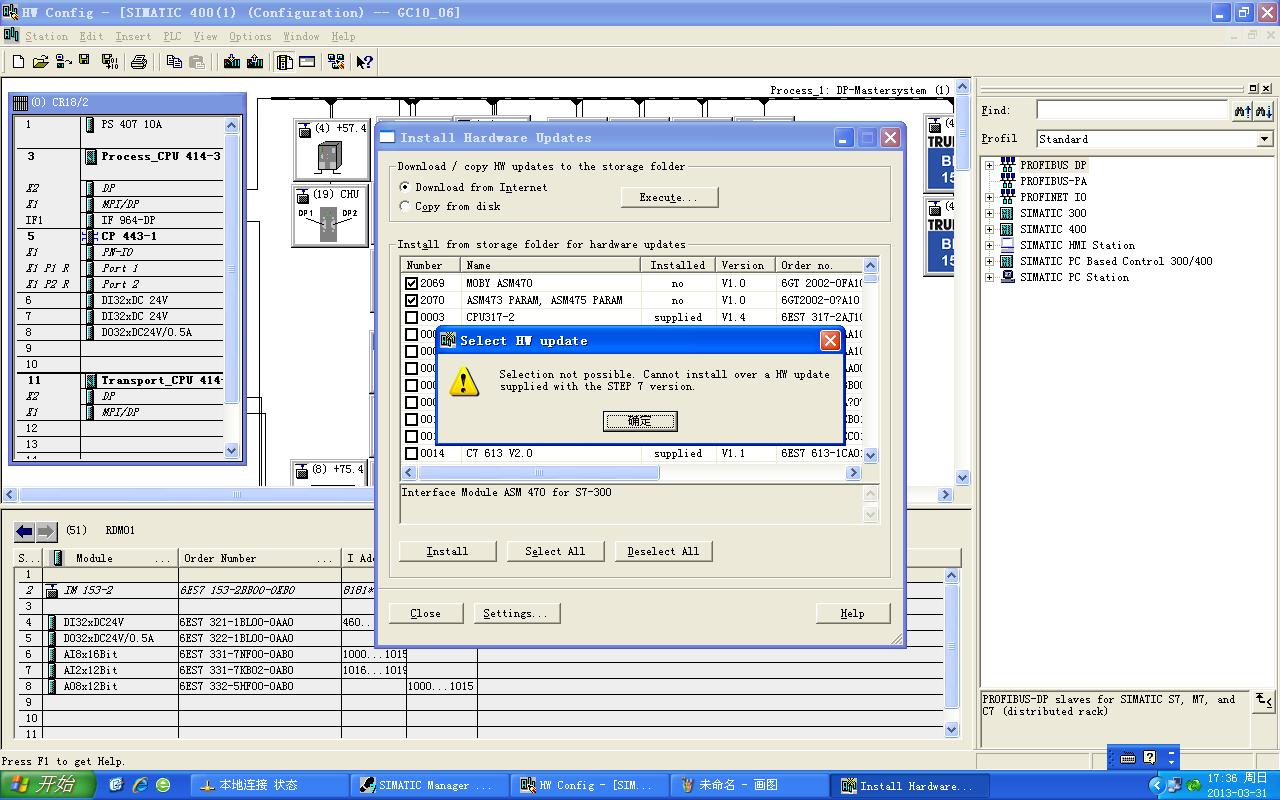Open the Station menu
Image resolution: width=1280 pixels, height=800 pixels.
46,36
